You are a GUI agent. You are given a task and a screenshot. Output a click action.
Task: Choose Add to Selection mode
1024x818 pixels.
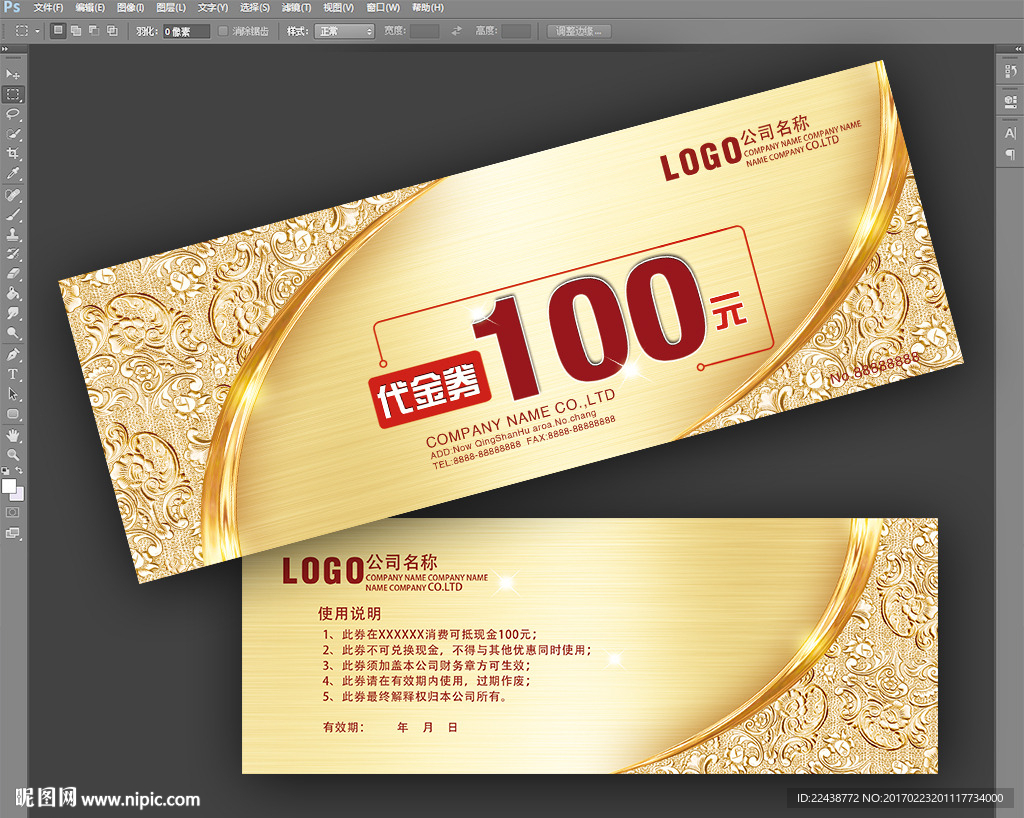pos(76,31)
